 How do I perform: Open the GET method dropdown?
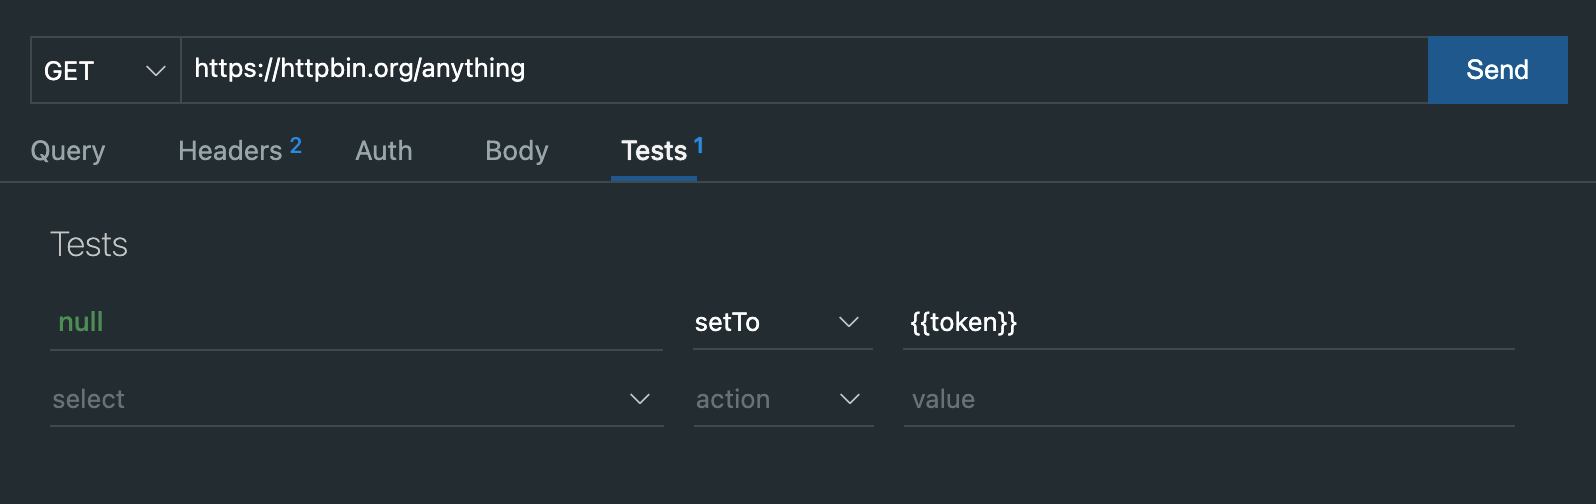point(104,71)
